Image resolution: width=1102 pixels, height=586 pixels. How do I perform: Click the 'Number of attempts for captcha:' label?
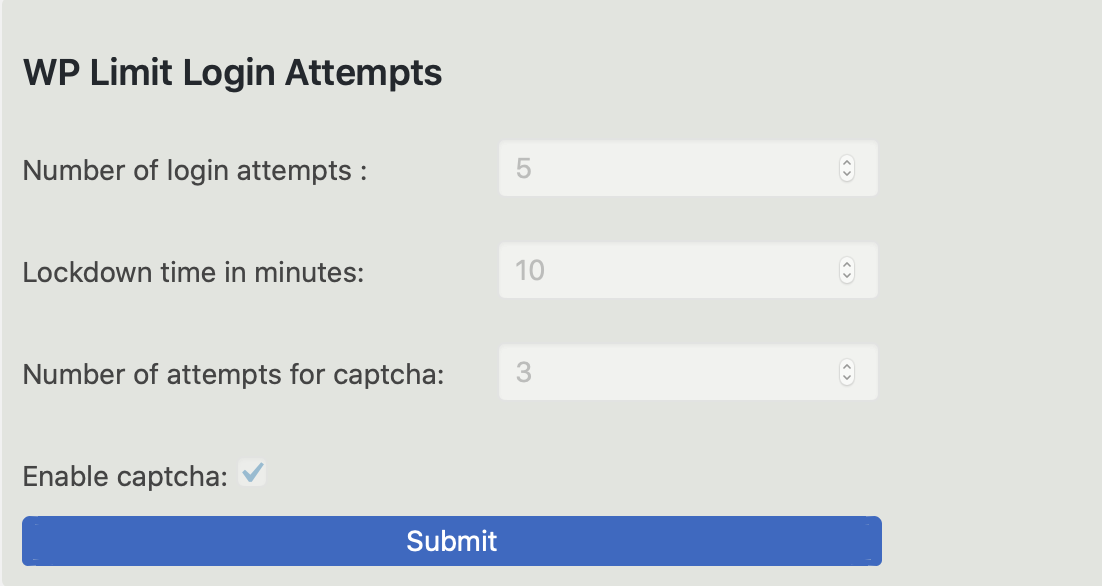[233, 375]
